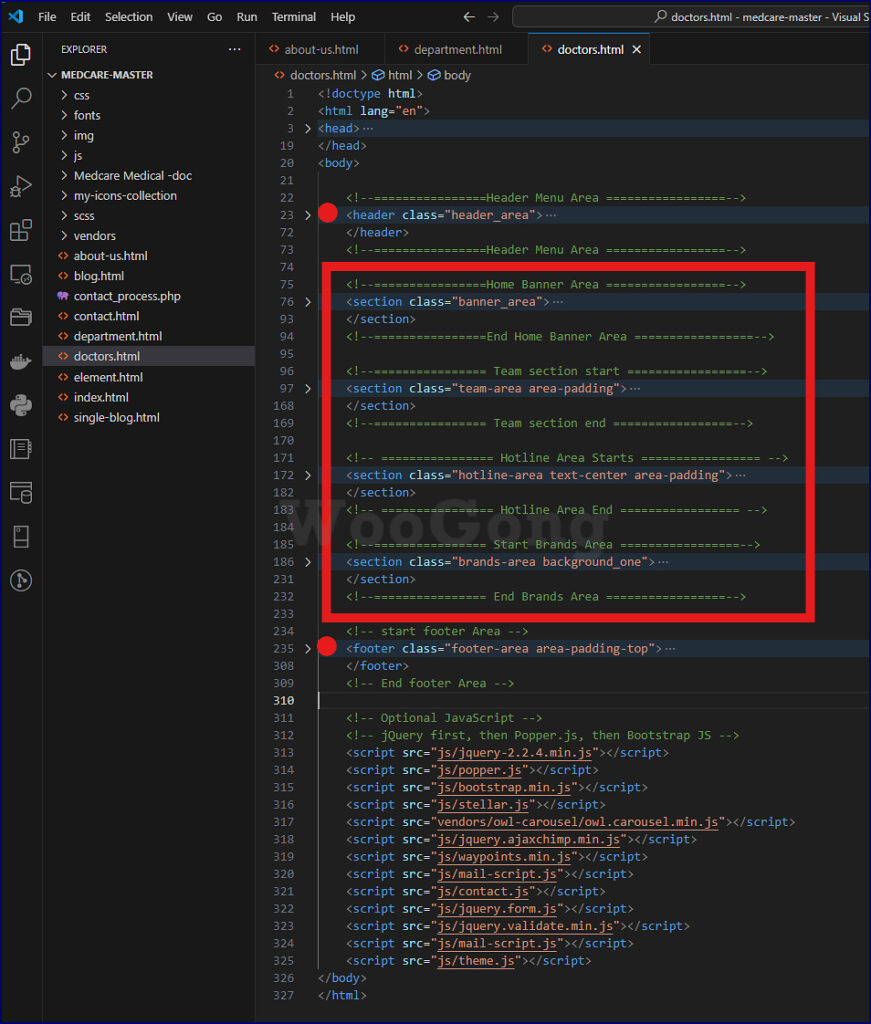
Task: Follow the js/popper.js script link
Action: [x=479, y=770]
